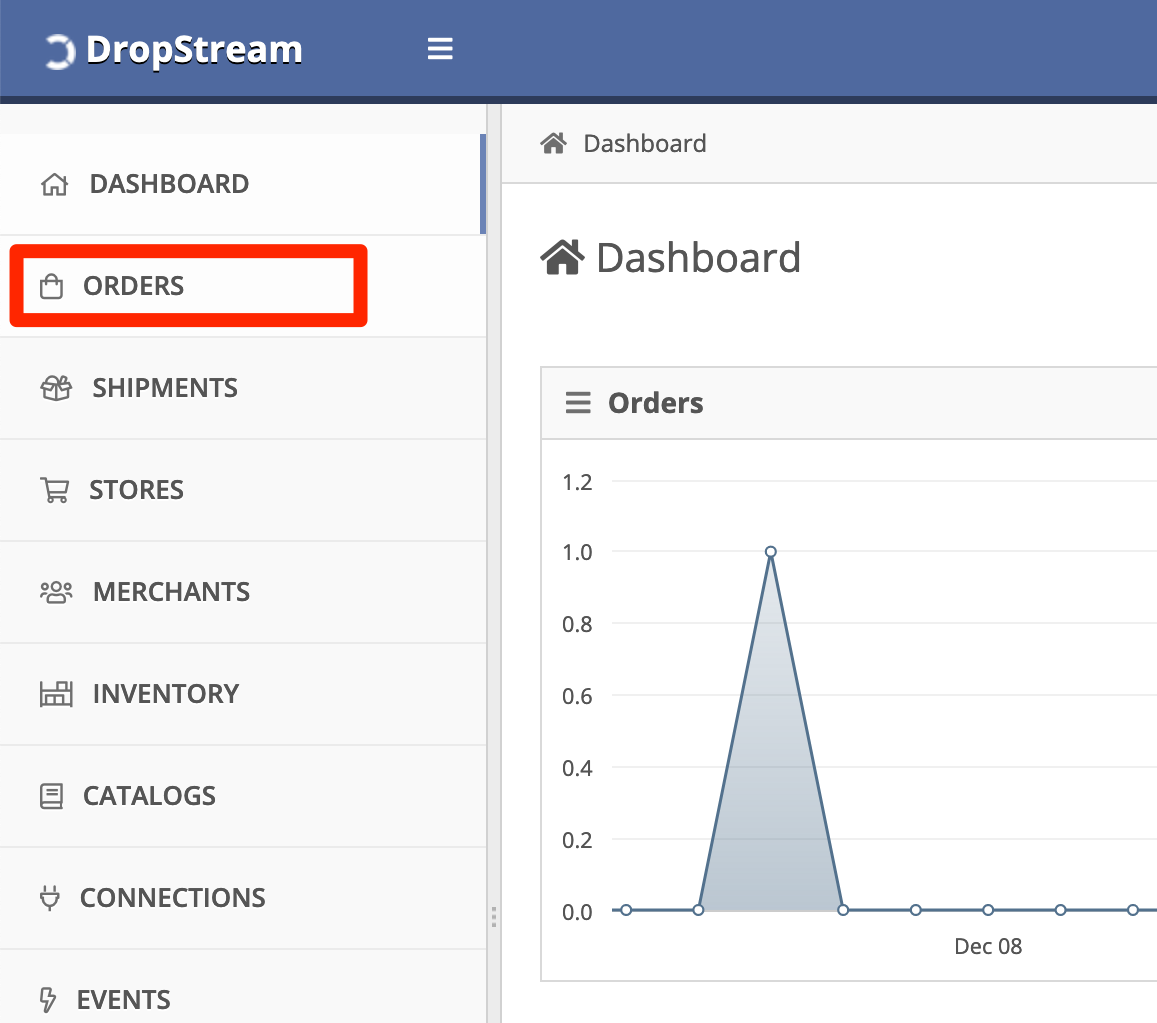Viewport: 1157px width, 1023px height.
Task: Toggle the hamburger sidebar menu
Action: (x=440, y=49)
